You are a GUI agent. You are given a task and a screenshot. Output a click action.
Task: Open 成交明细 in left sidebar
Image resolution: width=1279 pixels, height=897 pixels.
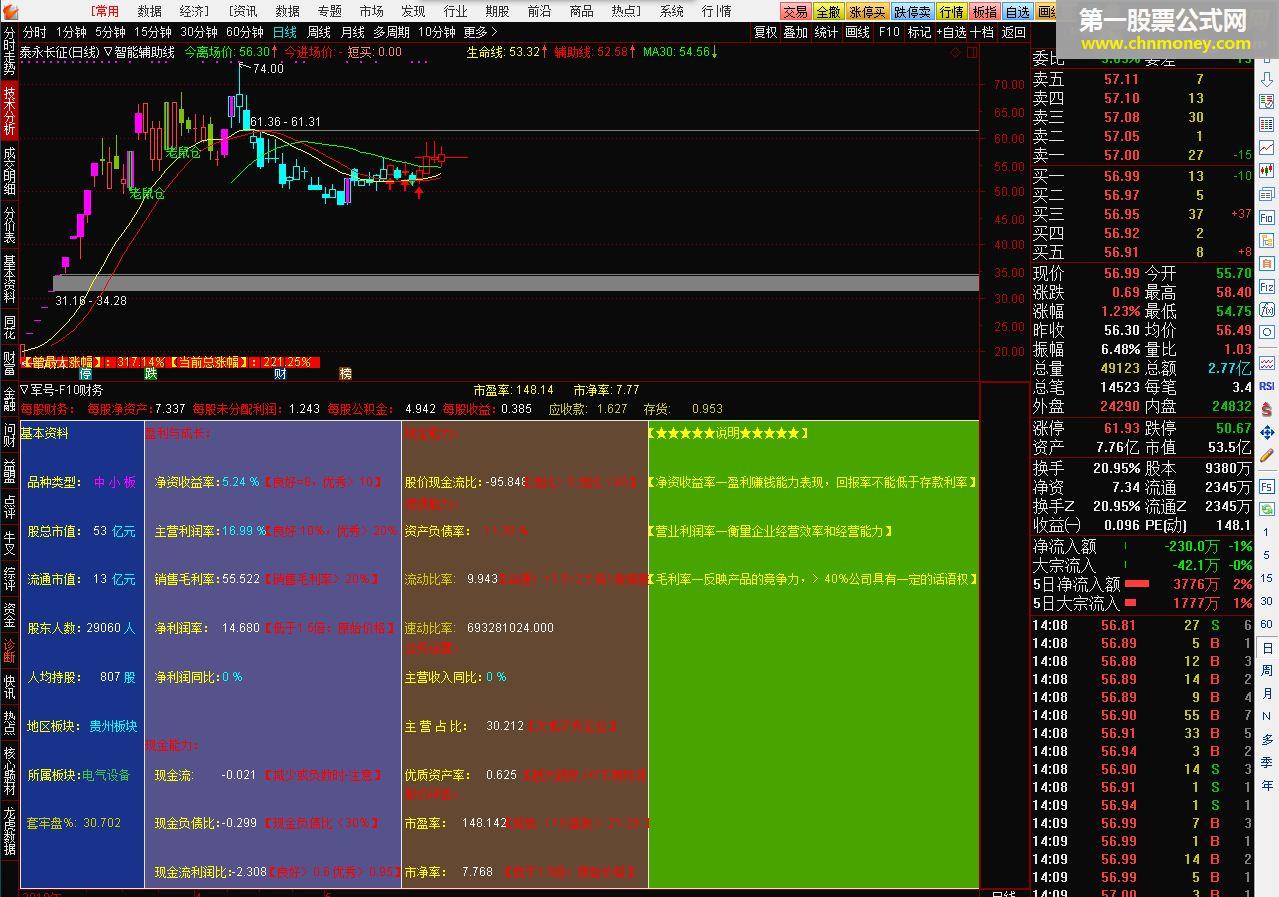(x=9, y=171)
